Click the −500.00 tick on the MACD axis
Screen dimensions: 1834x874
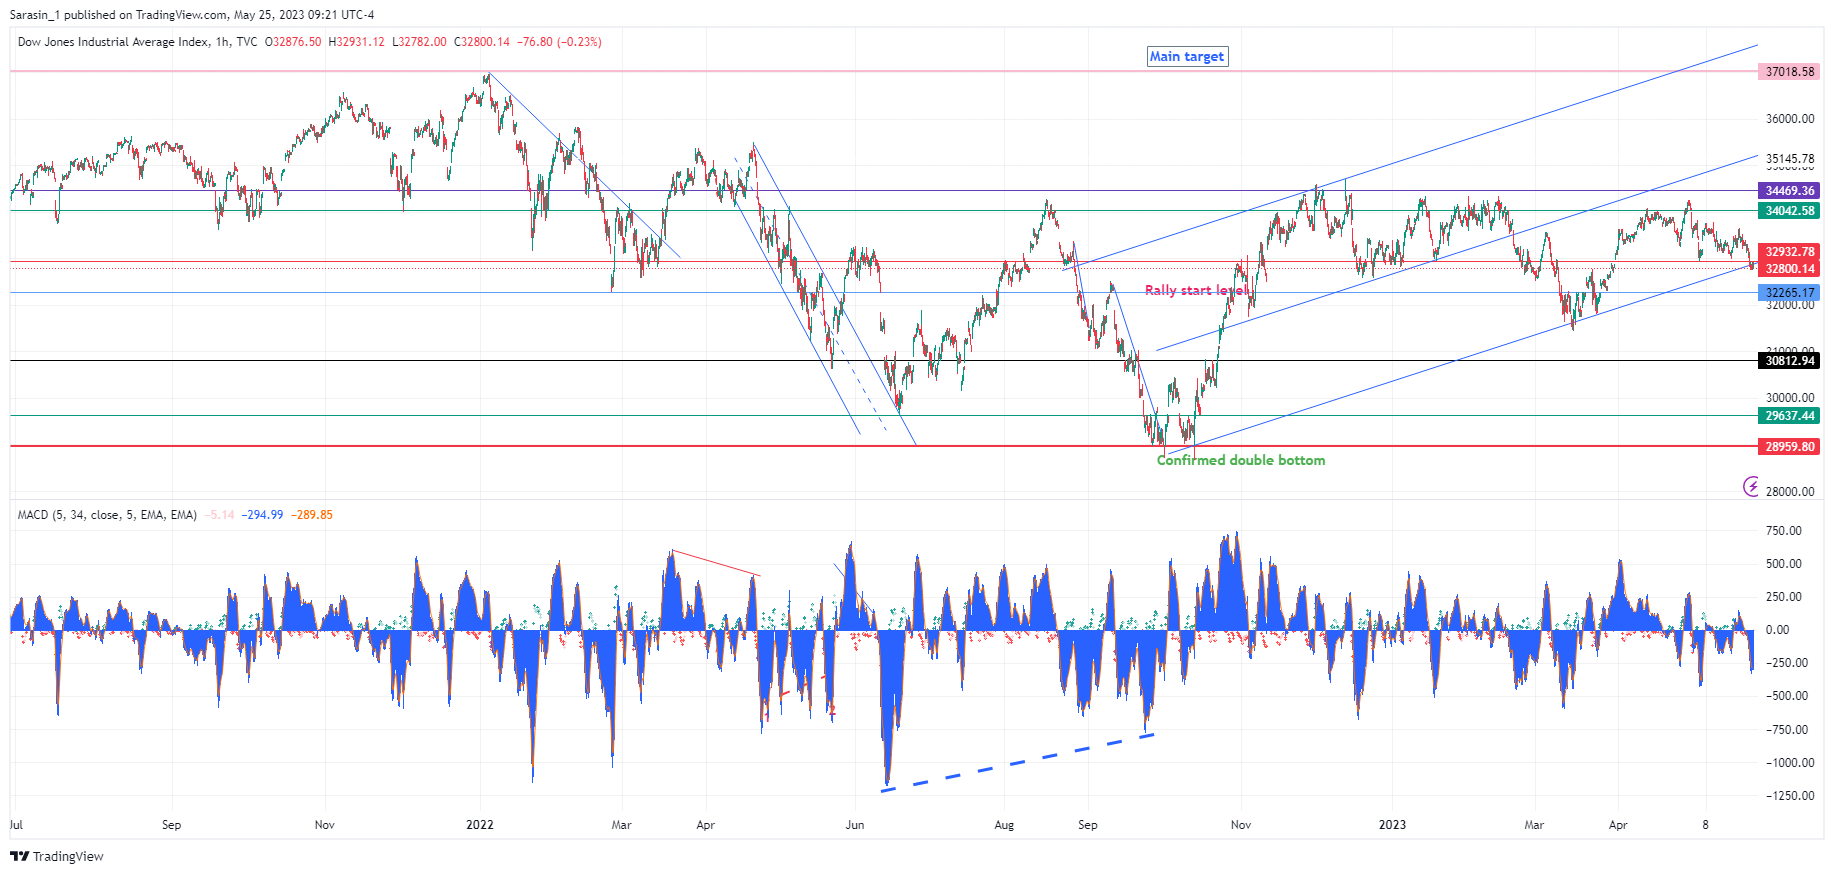click(x=1786, y=696)
